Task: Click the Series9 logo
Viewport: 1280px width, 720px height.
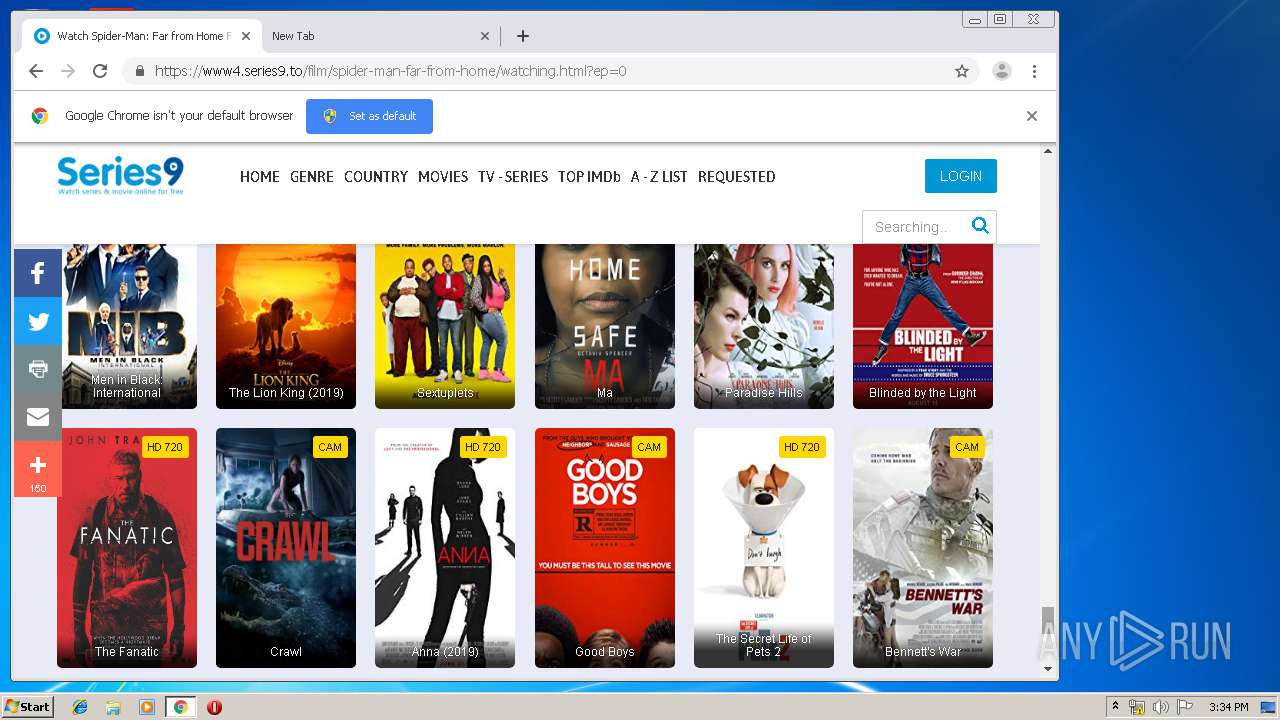Action: 120,175
